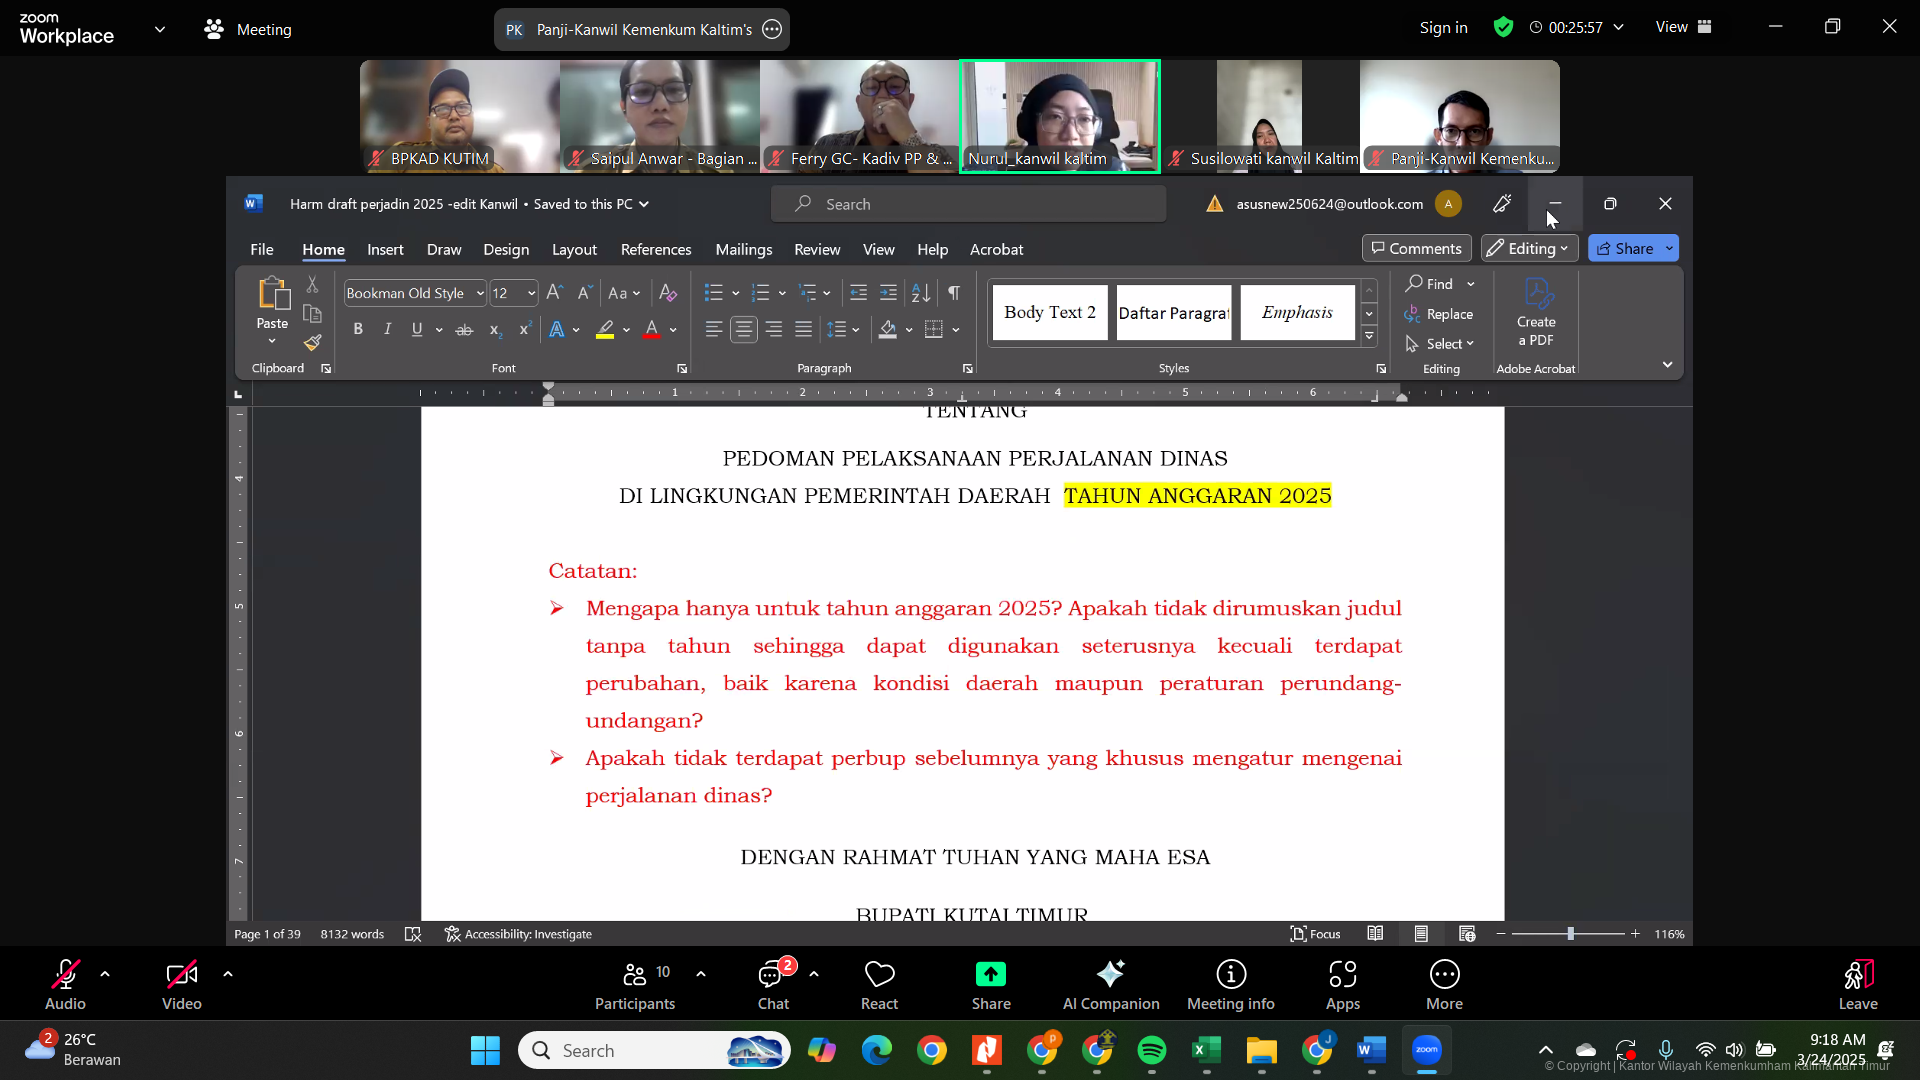Viewport: 1920px width, 1080px height.
Task: Click Create a PDF Acrobat icon
Action: (x=1536, y=313)
